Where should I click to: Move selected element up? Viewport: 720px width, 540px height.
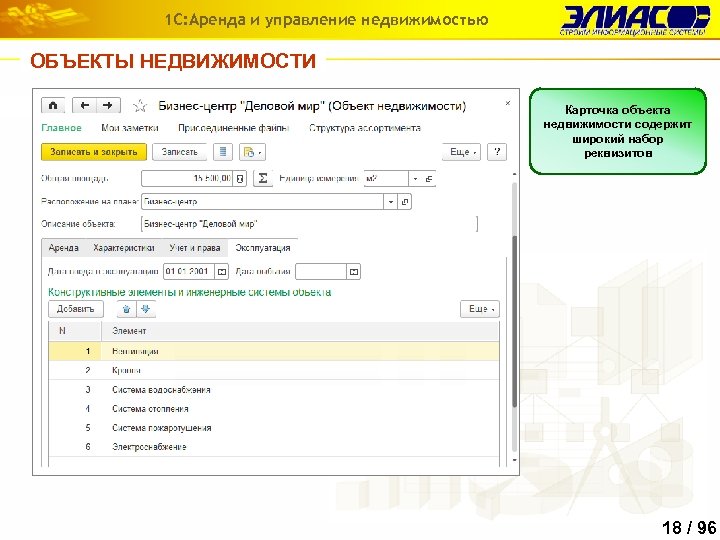point(126,309)
